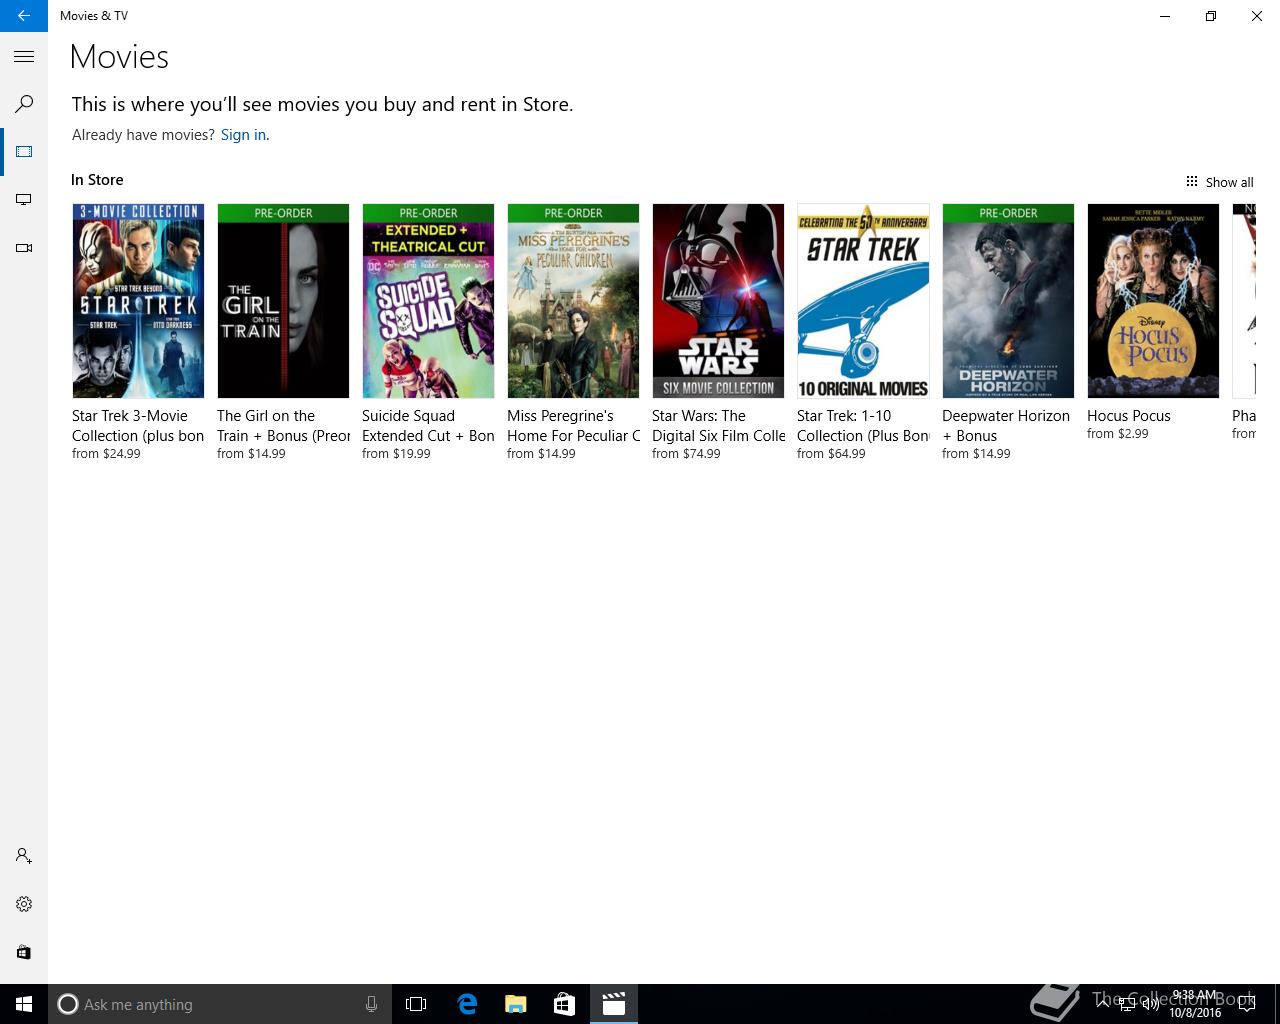Screen dimensions: 1280x1024
Task: Open the Windows Start button
Action: (x=24, y=1004)
